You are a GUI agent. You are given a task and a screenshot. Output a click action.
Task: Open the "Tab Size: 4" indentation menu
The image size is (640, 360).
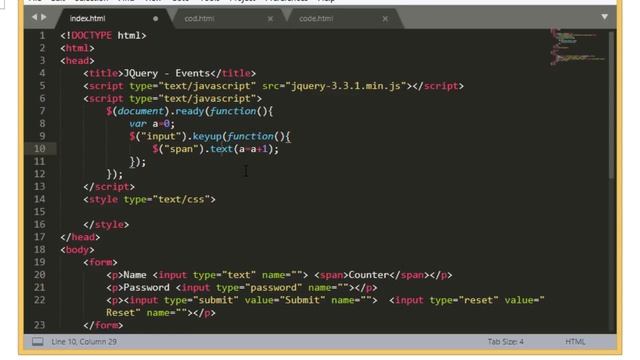click(x=505, y=342)
